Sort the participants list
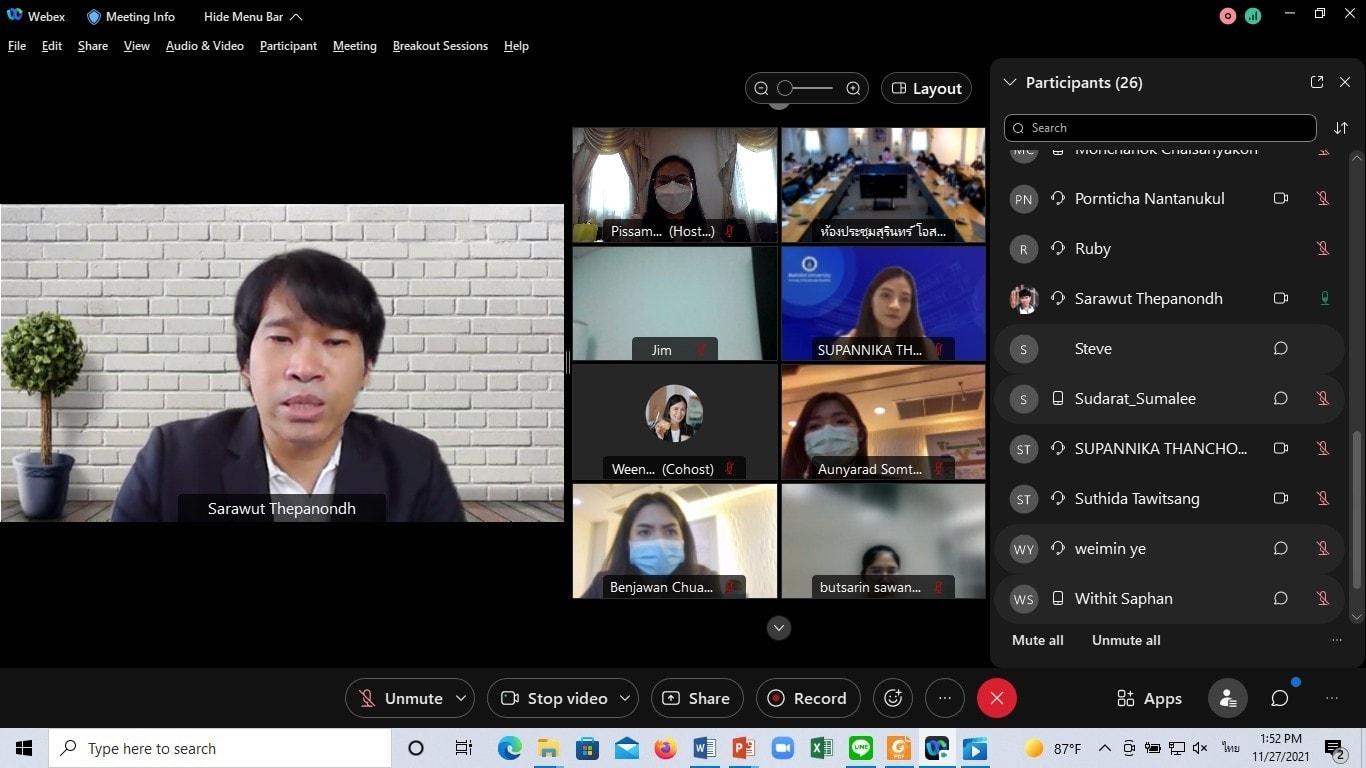 1340,128
